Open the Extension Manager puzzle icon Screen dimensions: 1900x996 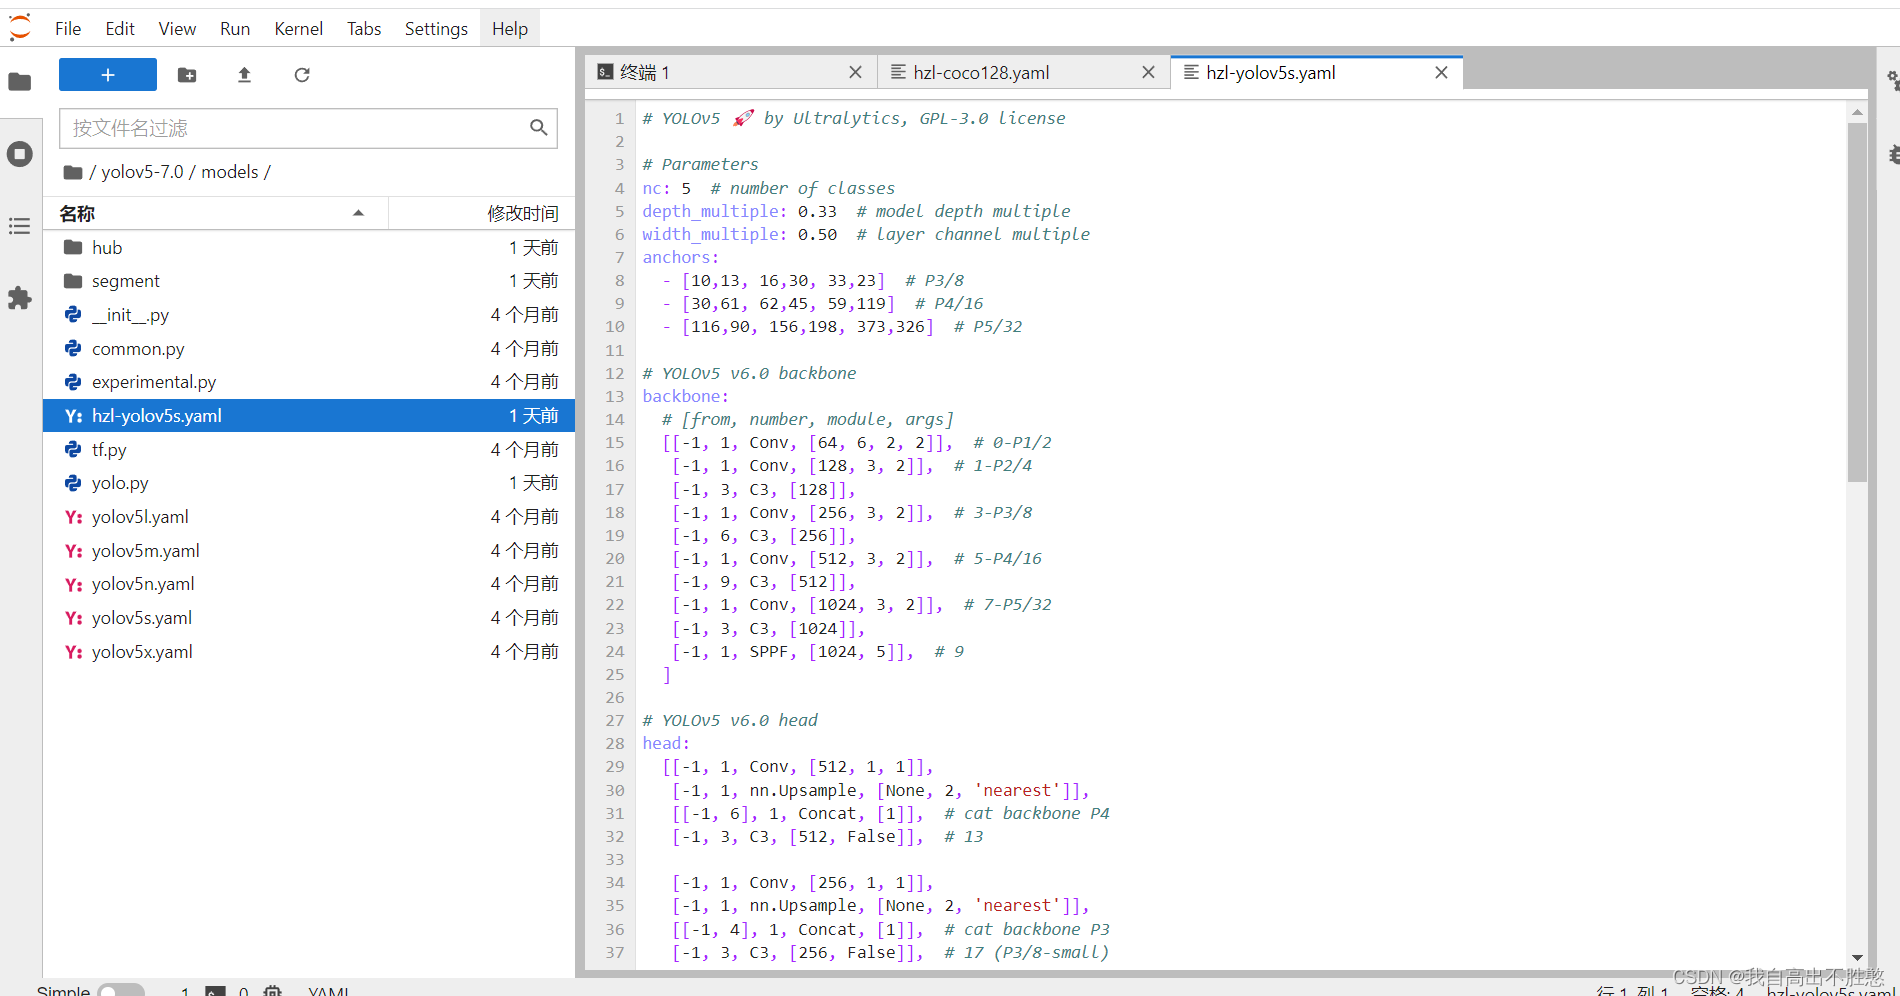tap(20, 298)
